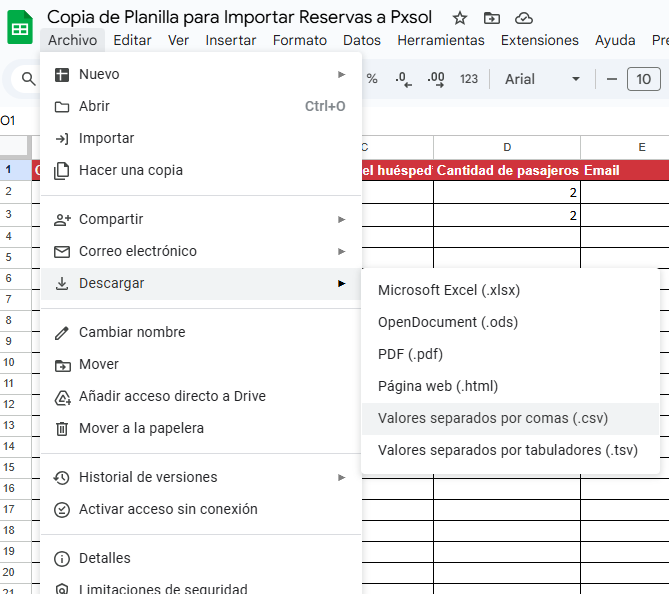Open the Arial font dropdown

[542, 79]
